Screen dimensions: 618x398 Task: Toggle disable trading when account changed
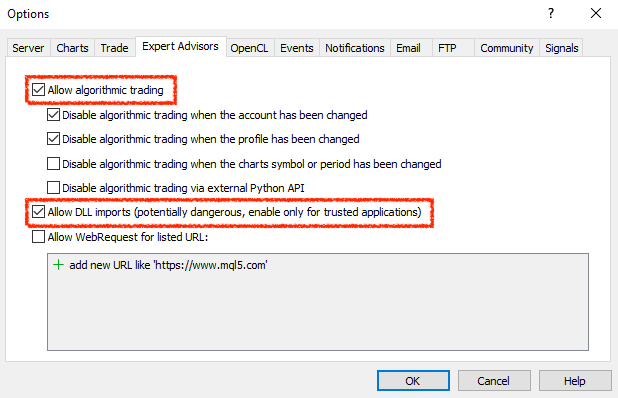pyautogui.click(x=53, y=115)
